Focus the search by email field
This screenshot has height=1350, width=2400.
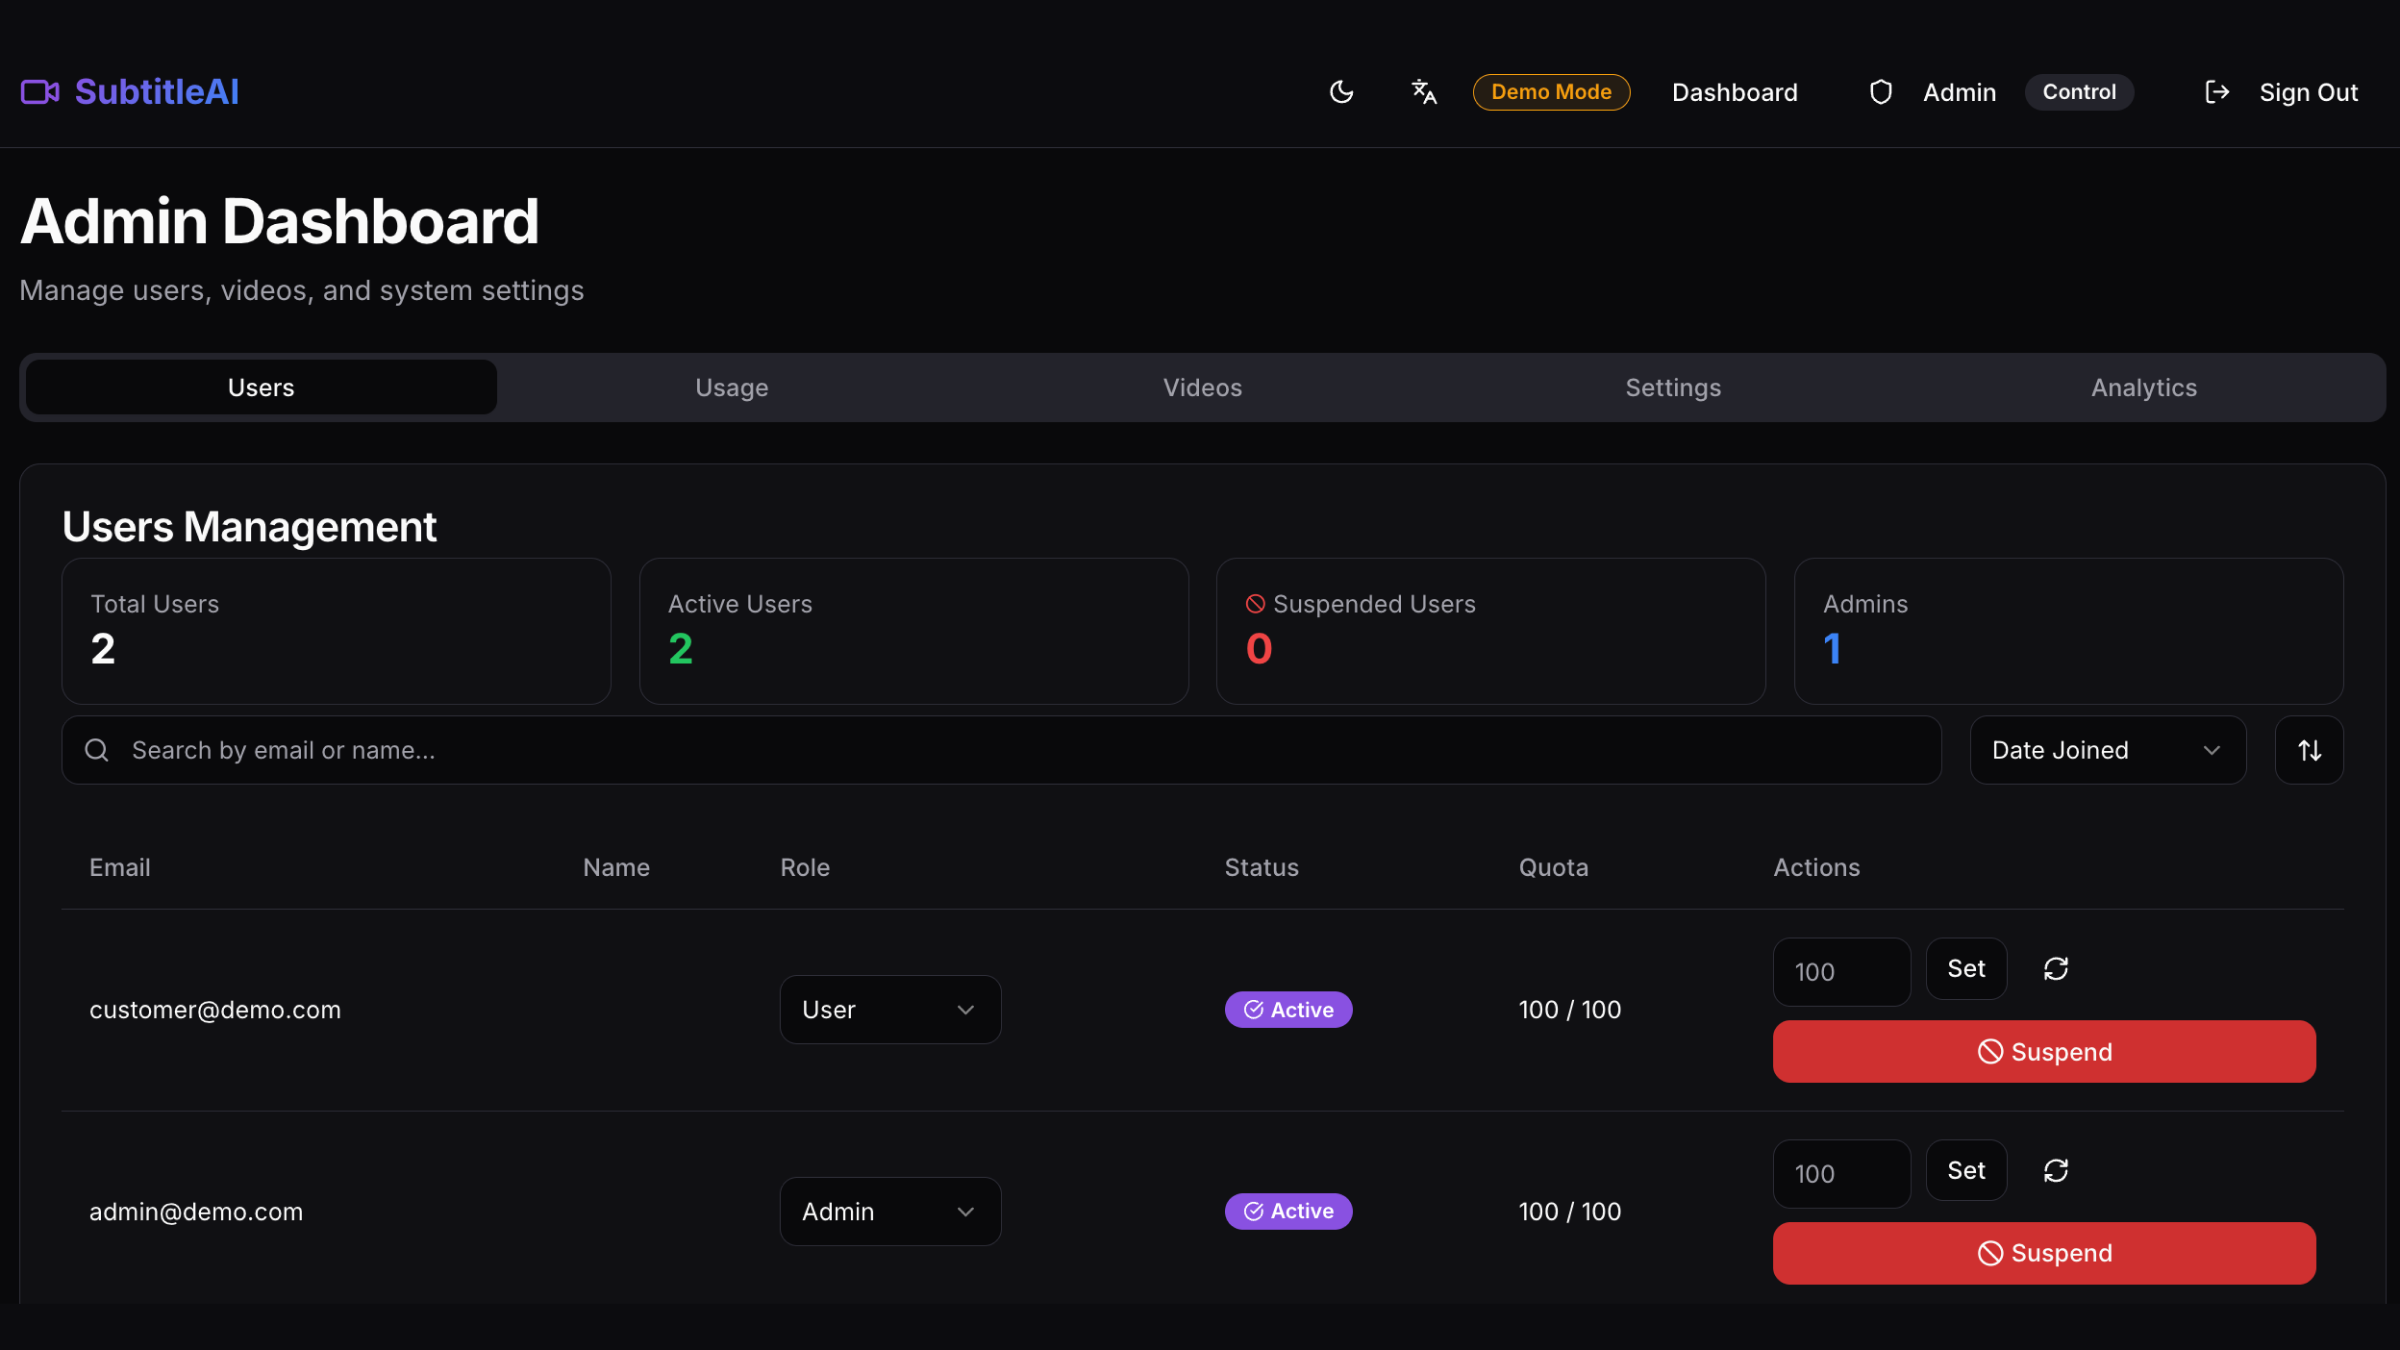1000,750
